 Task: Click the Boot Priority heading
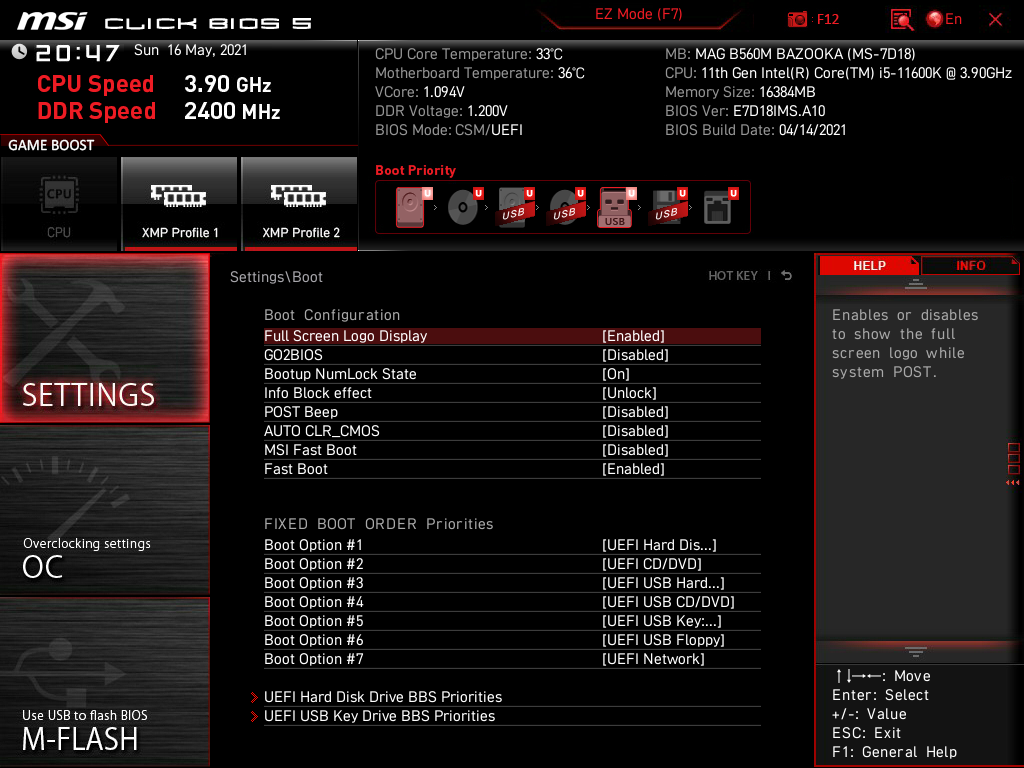tap(415, 170)
